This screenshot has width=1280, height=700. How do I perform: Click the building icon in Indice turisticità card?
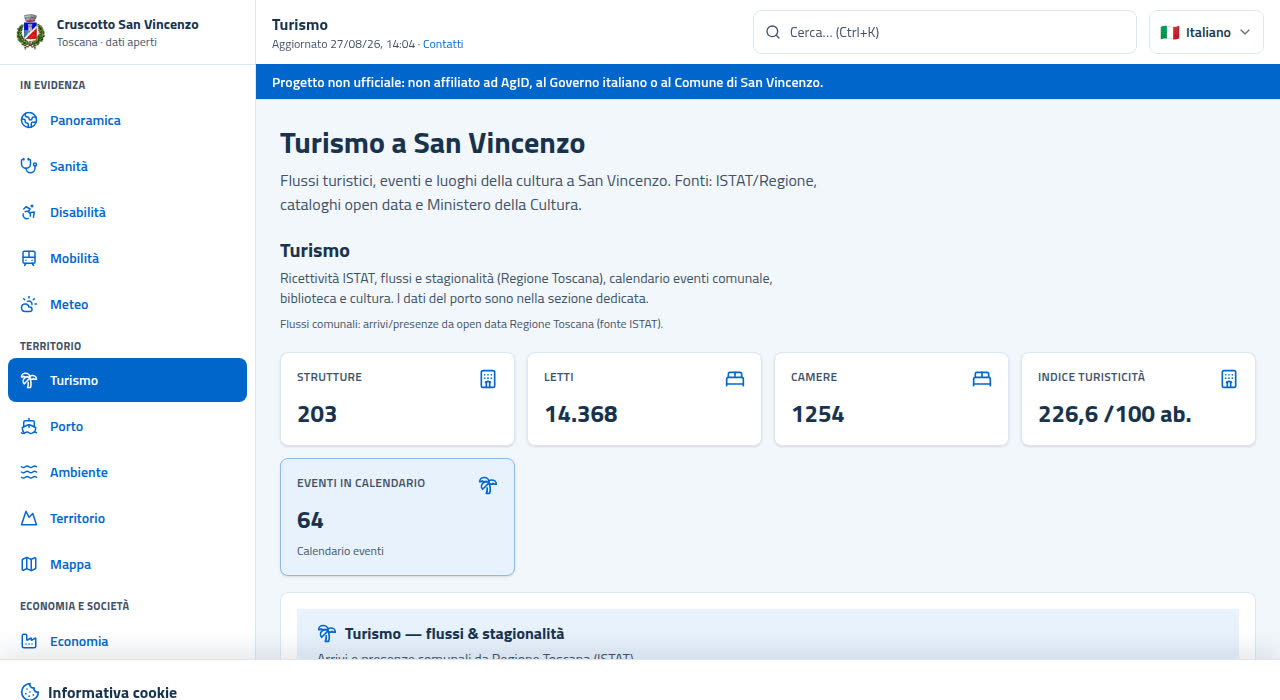(x=1229, y=379)
